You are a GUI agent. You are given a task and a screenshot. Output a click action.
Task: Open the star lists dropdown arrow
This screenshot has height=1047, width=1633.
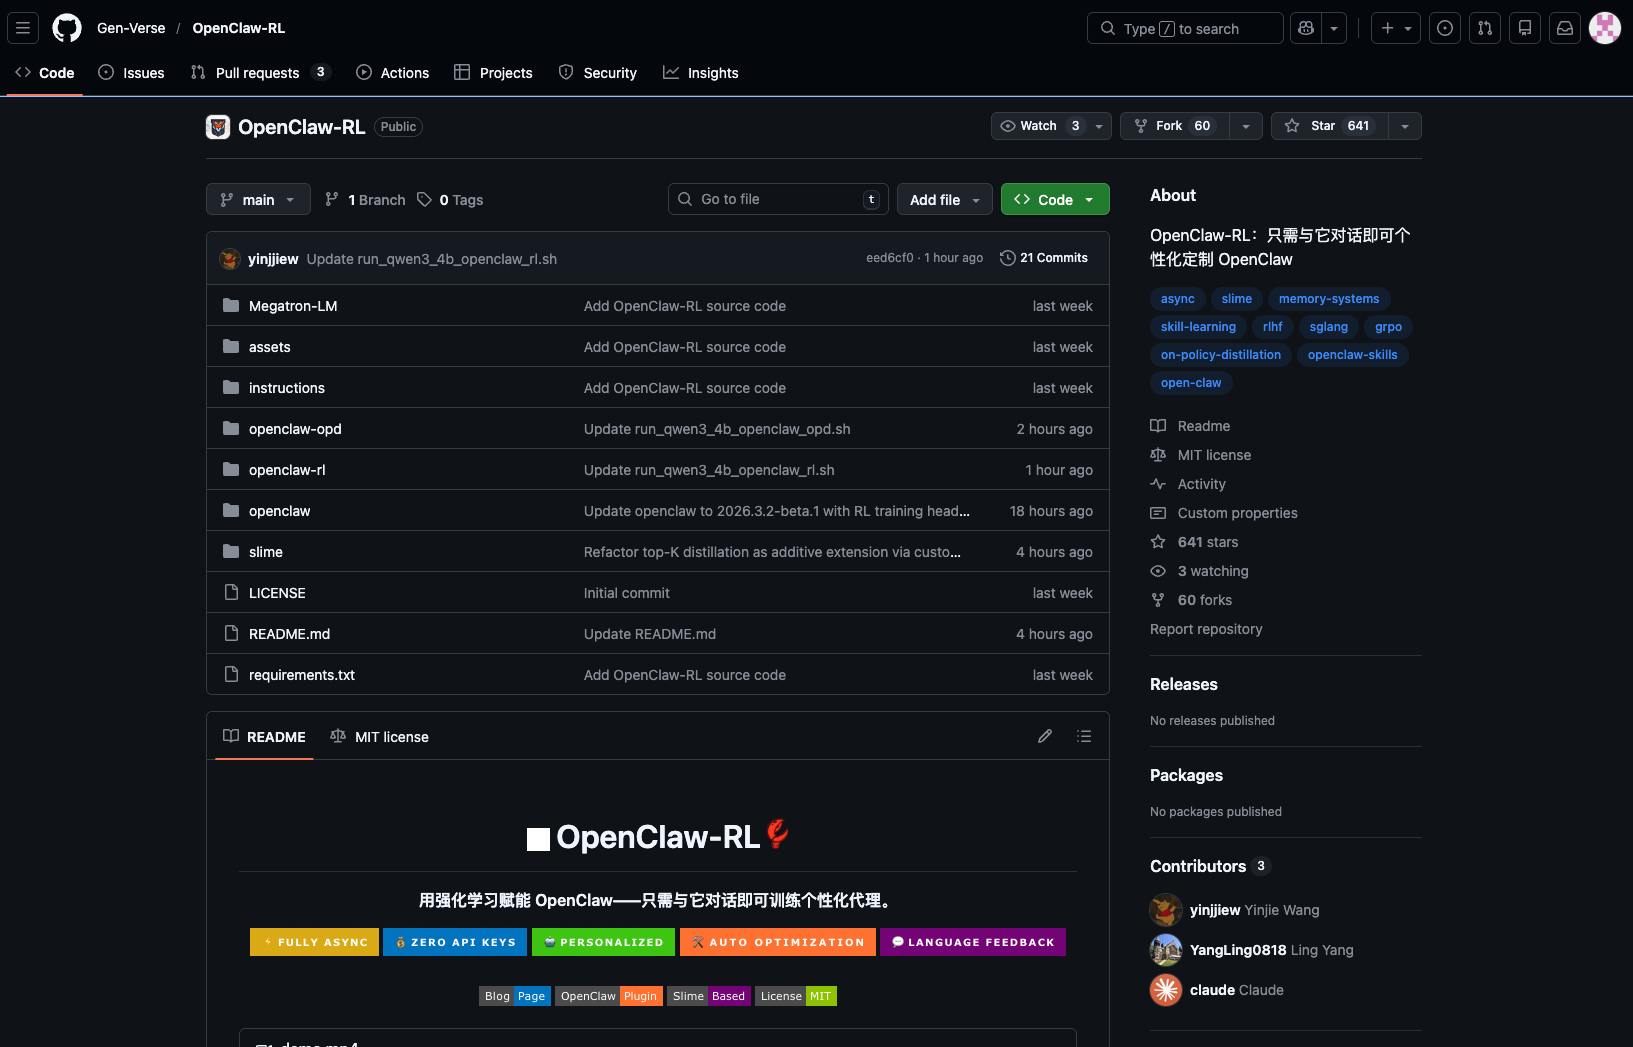tap(1405, 126)
